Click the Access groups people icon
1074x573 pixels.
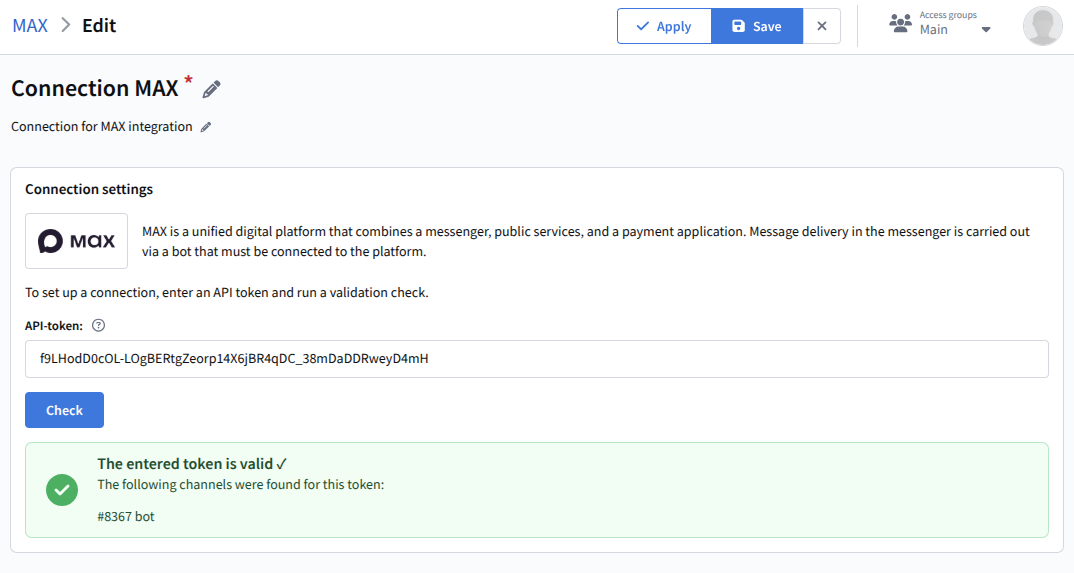point(900,24)
